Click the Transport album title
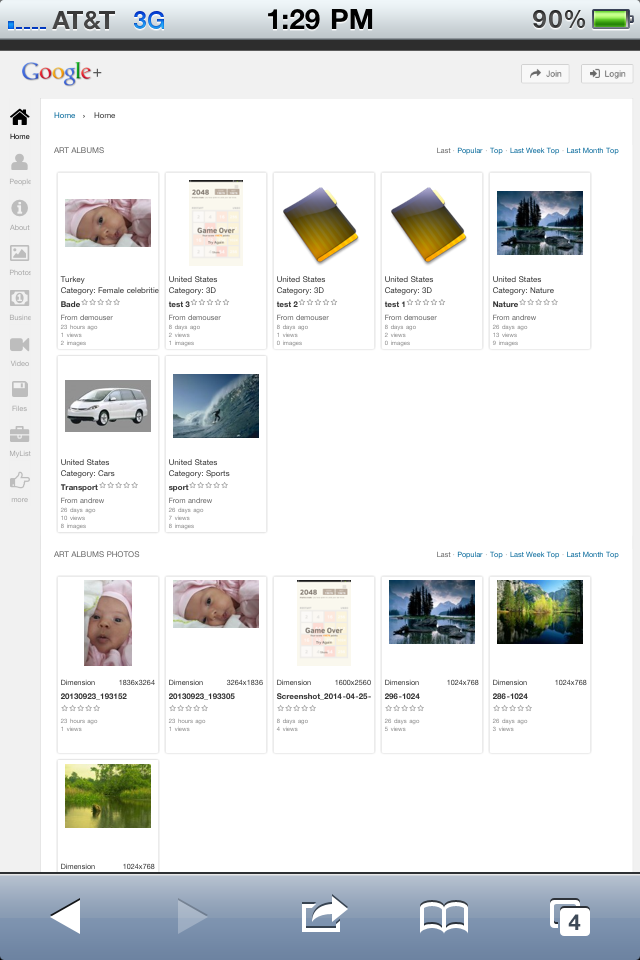 click(79, 487)
